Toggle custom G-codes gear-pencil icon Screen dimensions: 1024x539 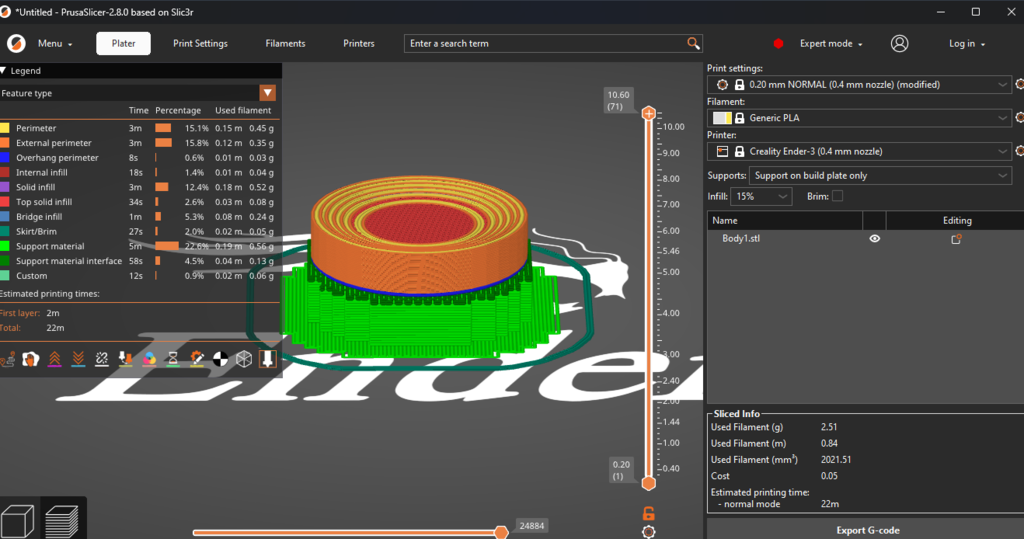pos(197,359)
